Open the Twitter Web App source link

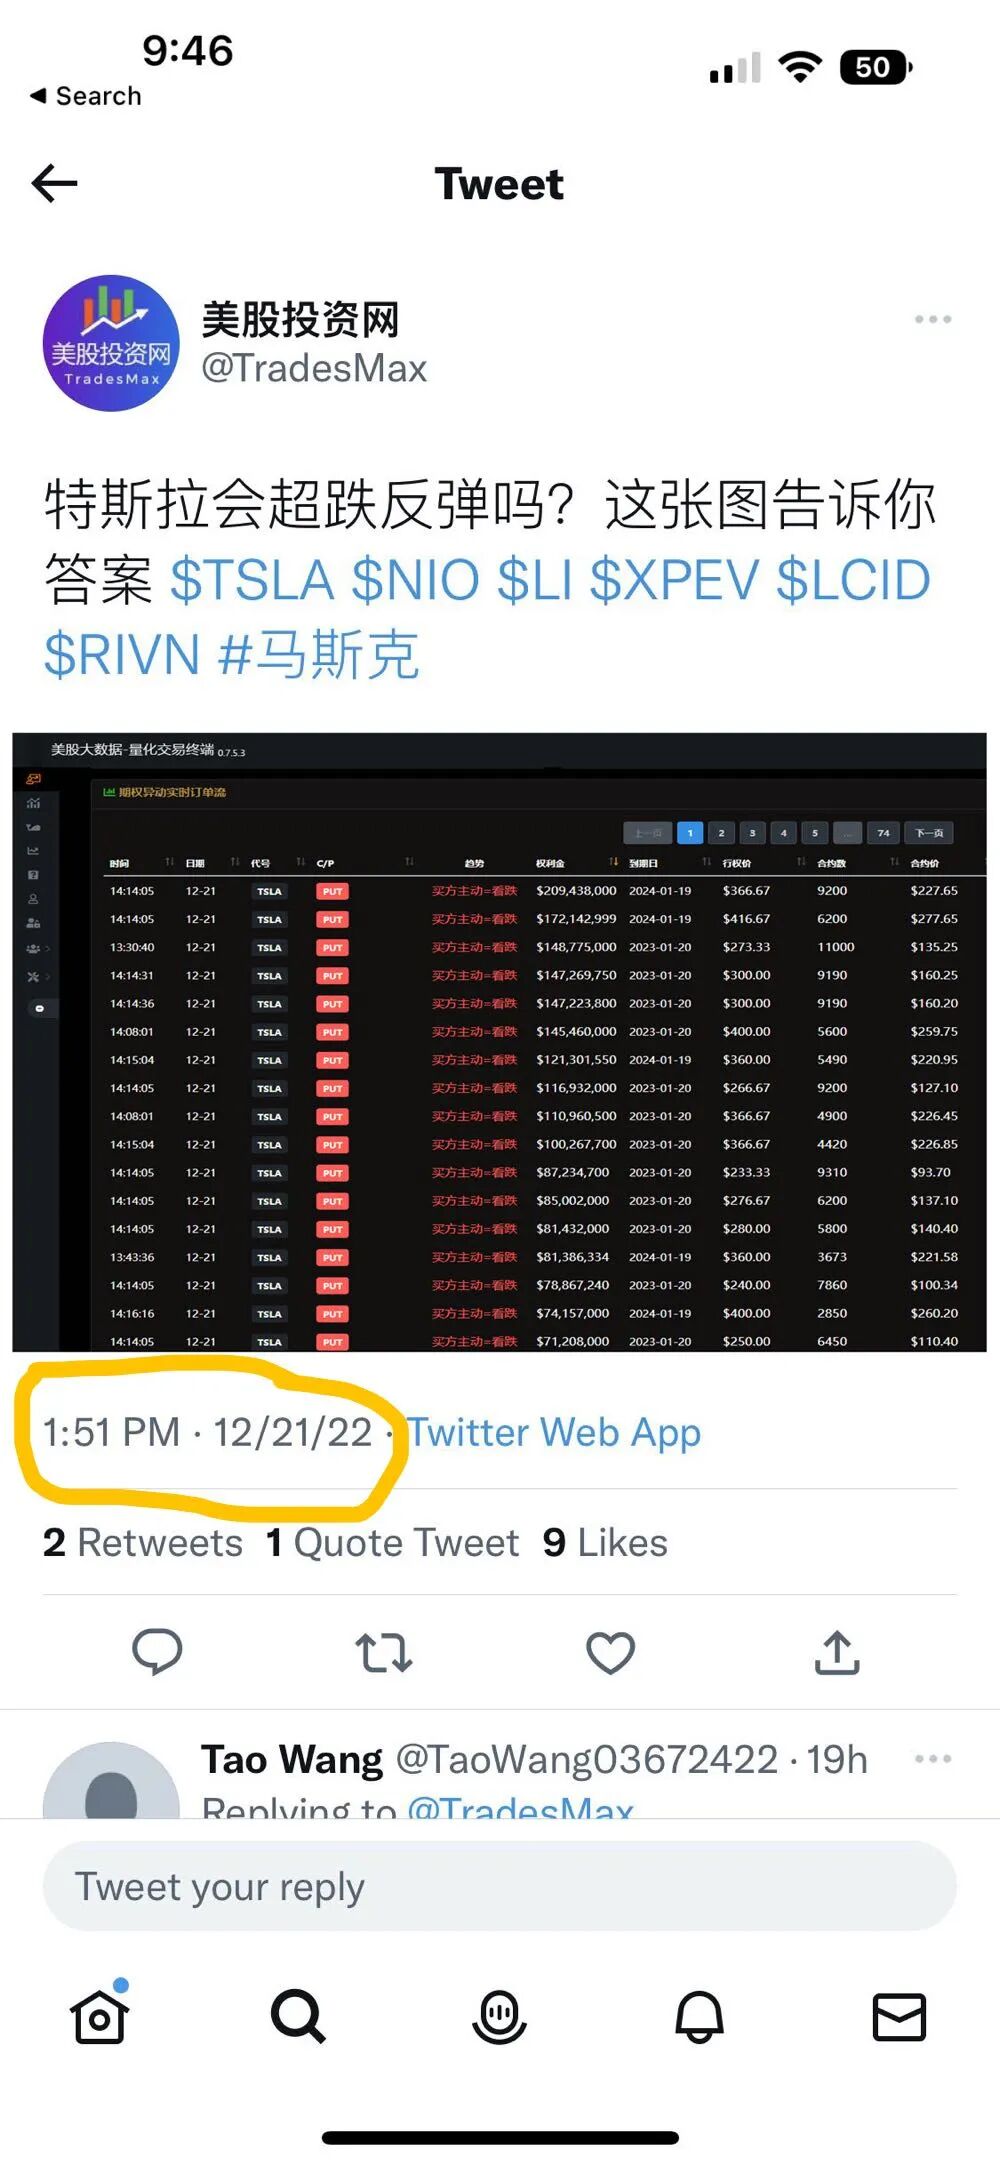(554, 1432)
